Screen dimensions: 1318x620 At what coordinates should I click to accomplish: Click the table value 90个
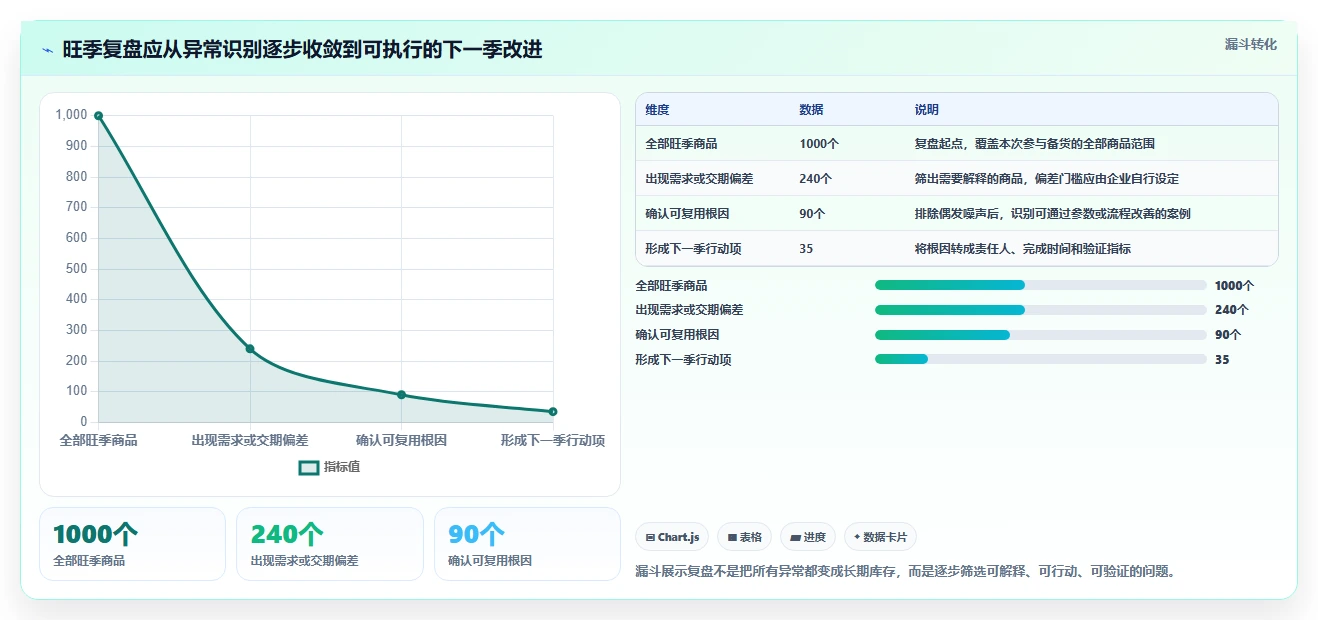813,214
